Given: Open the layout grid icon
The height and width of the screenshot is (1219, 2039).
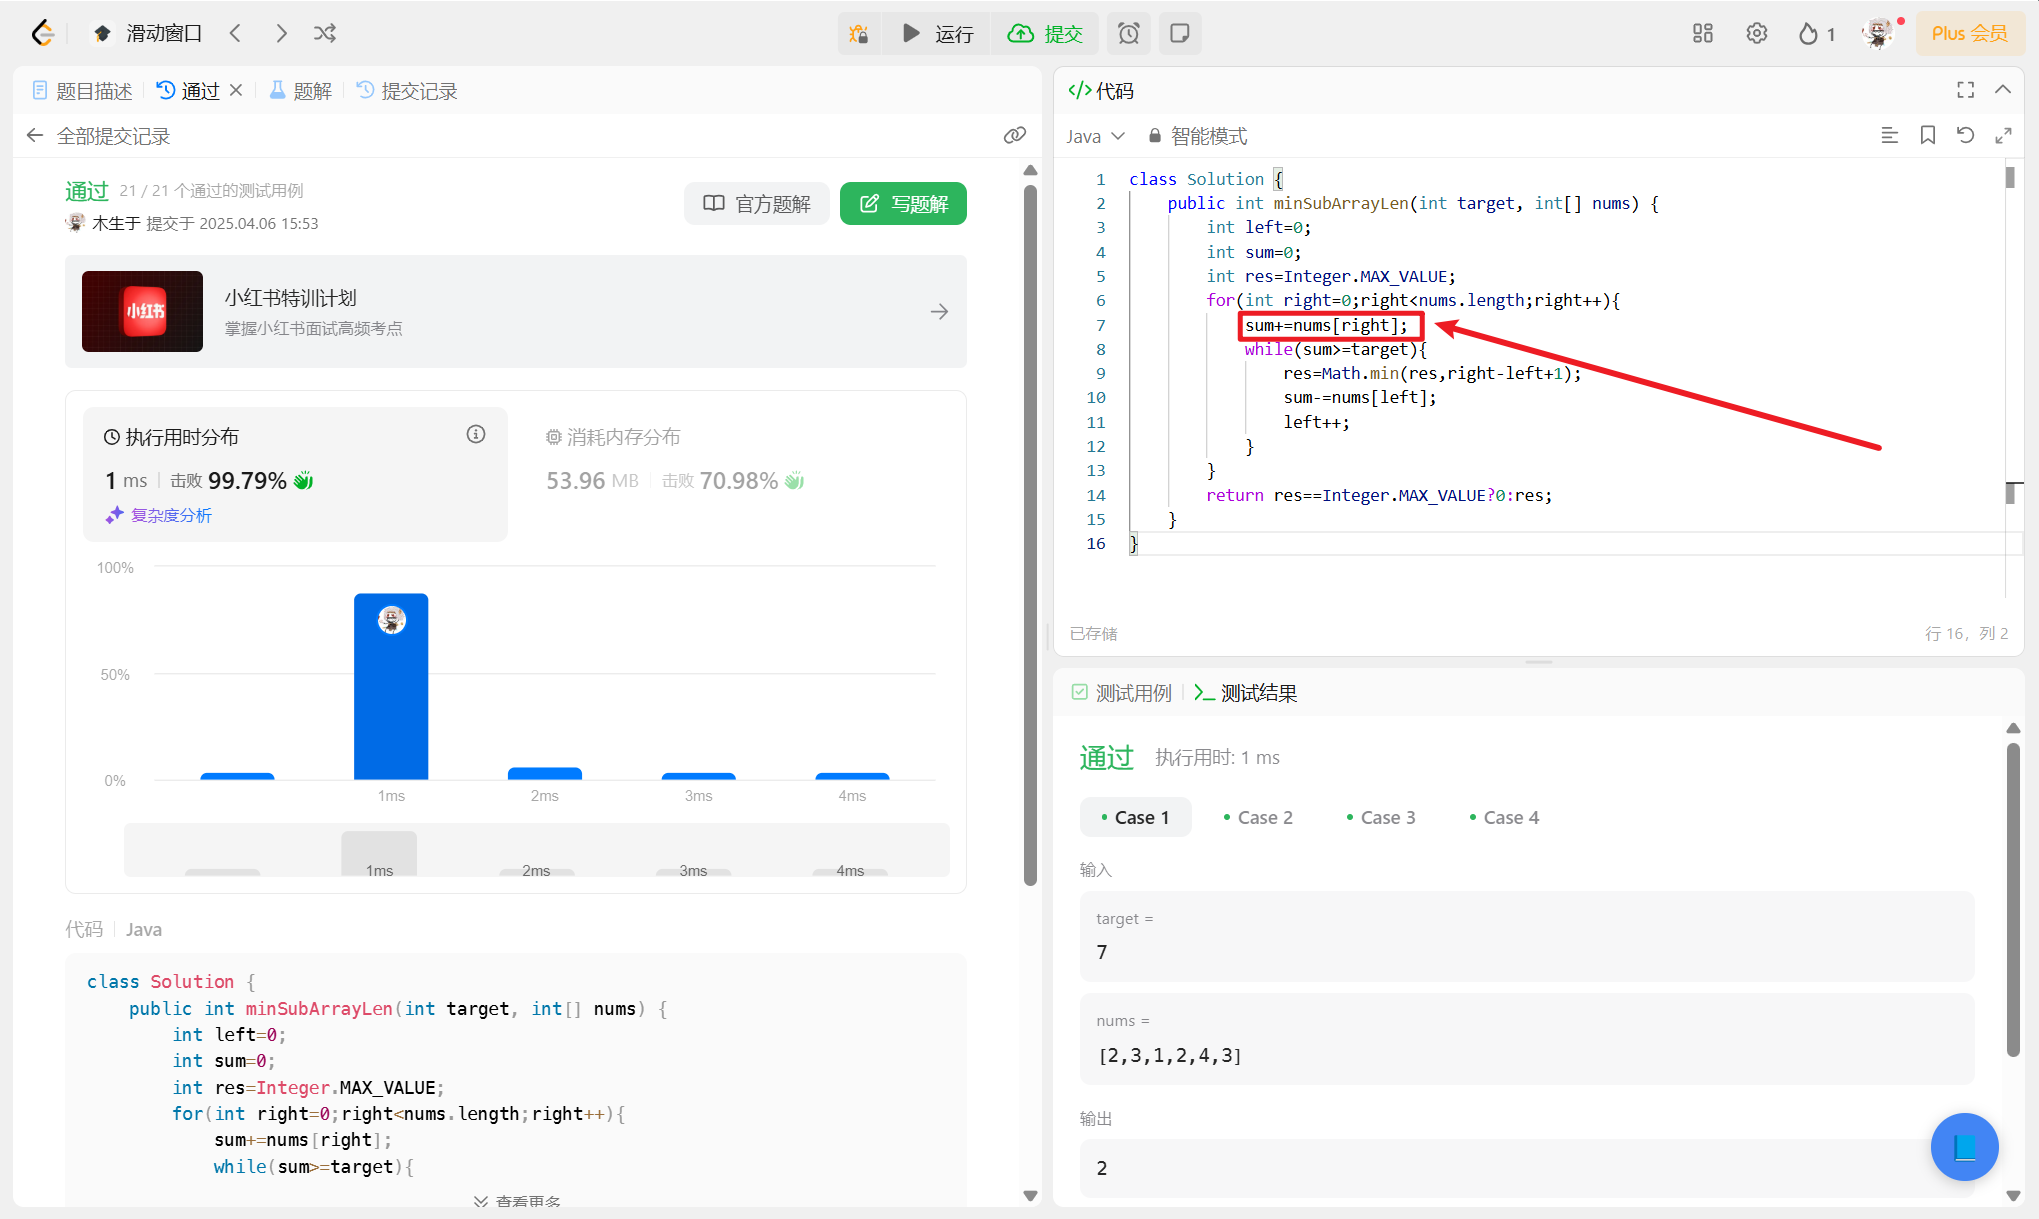Looking at the screenshot, I should 1702,34.
